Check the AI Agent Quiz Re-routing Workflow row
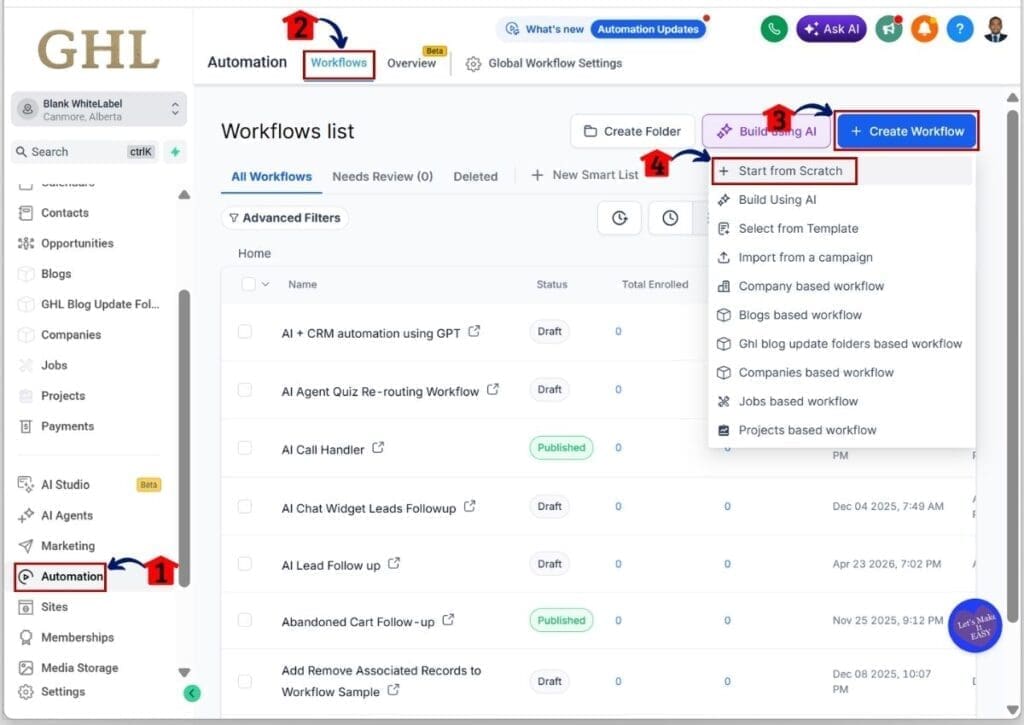1024x725 pixels. tap(245, 390)
